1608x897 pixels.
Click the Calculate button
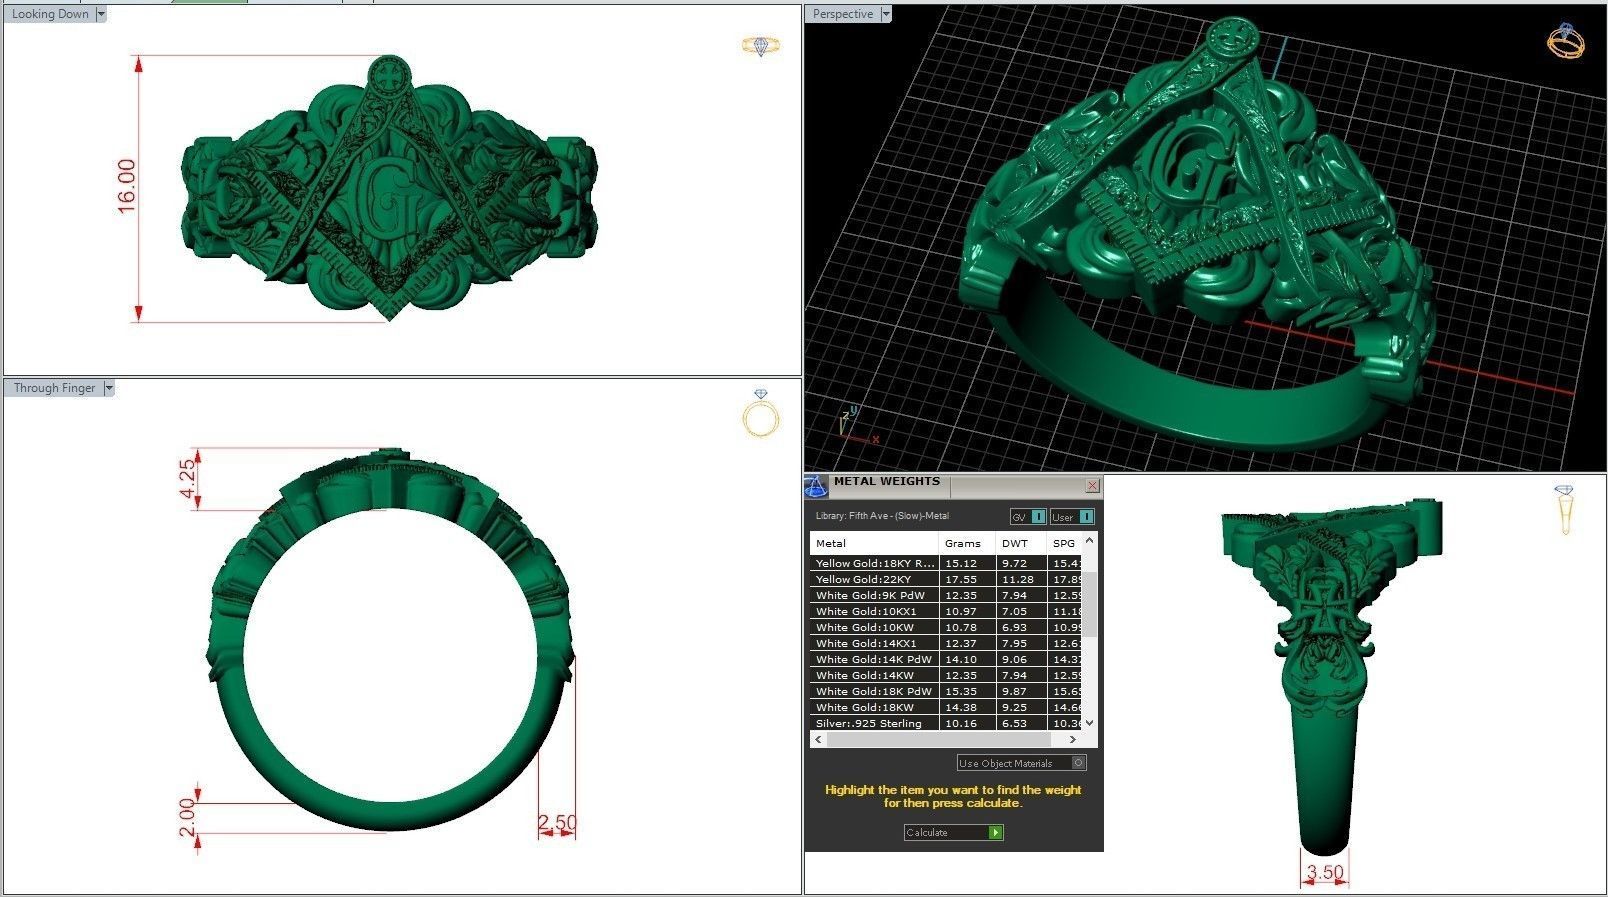(x=953, y=832)
